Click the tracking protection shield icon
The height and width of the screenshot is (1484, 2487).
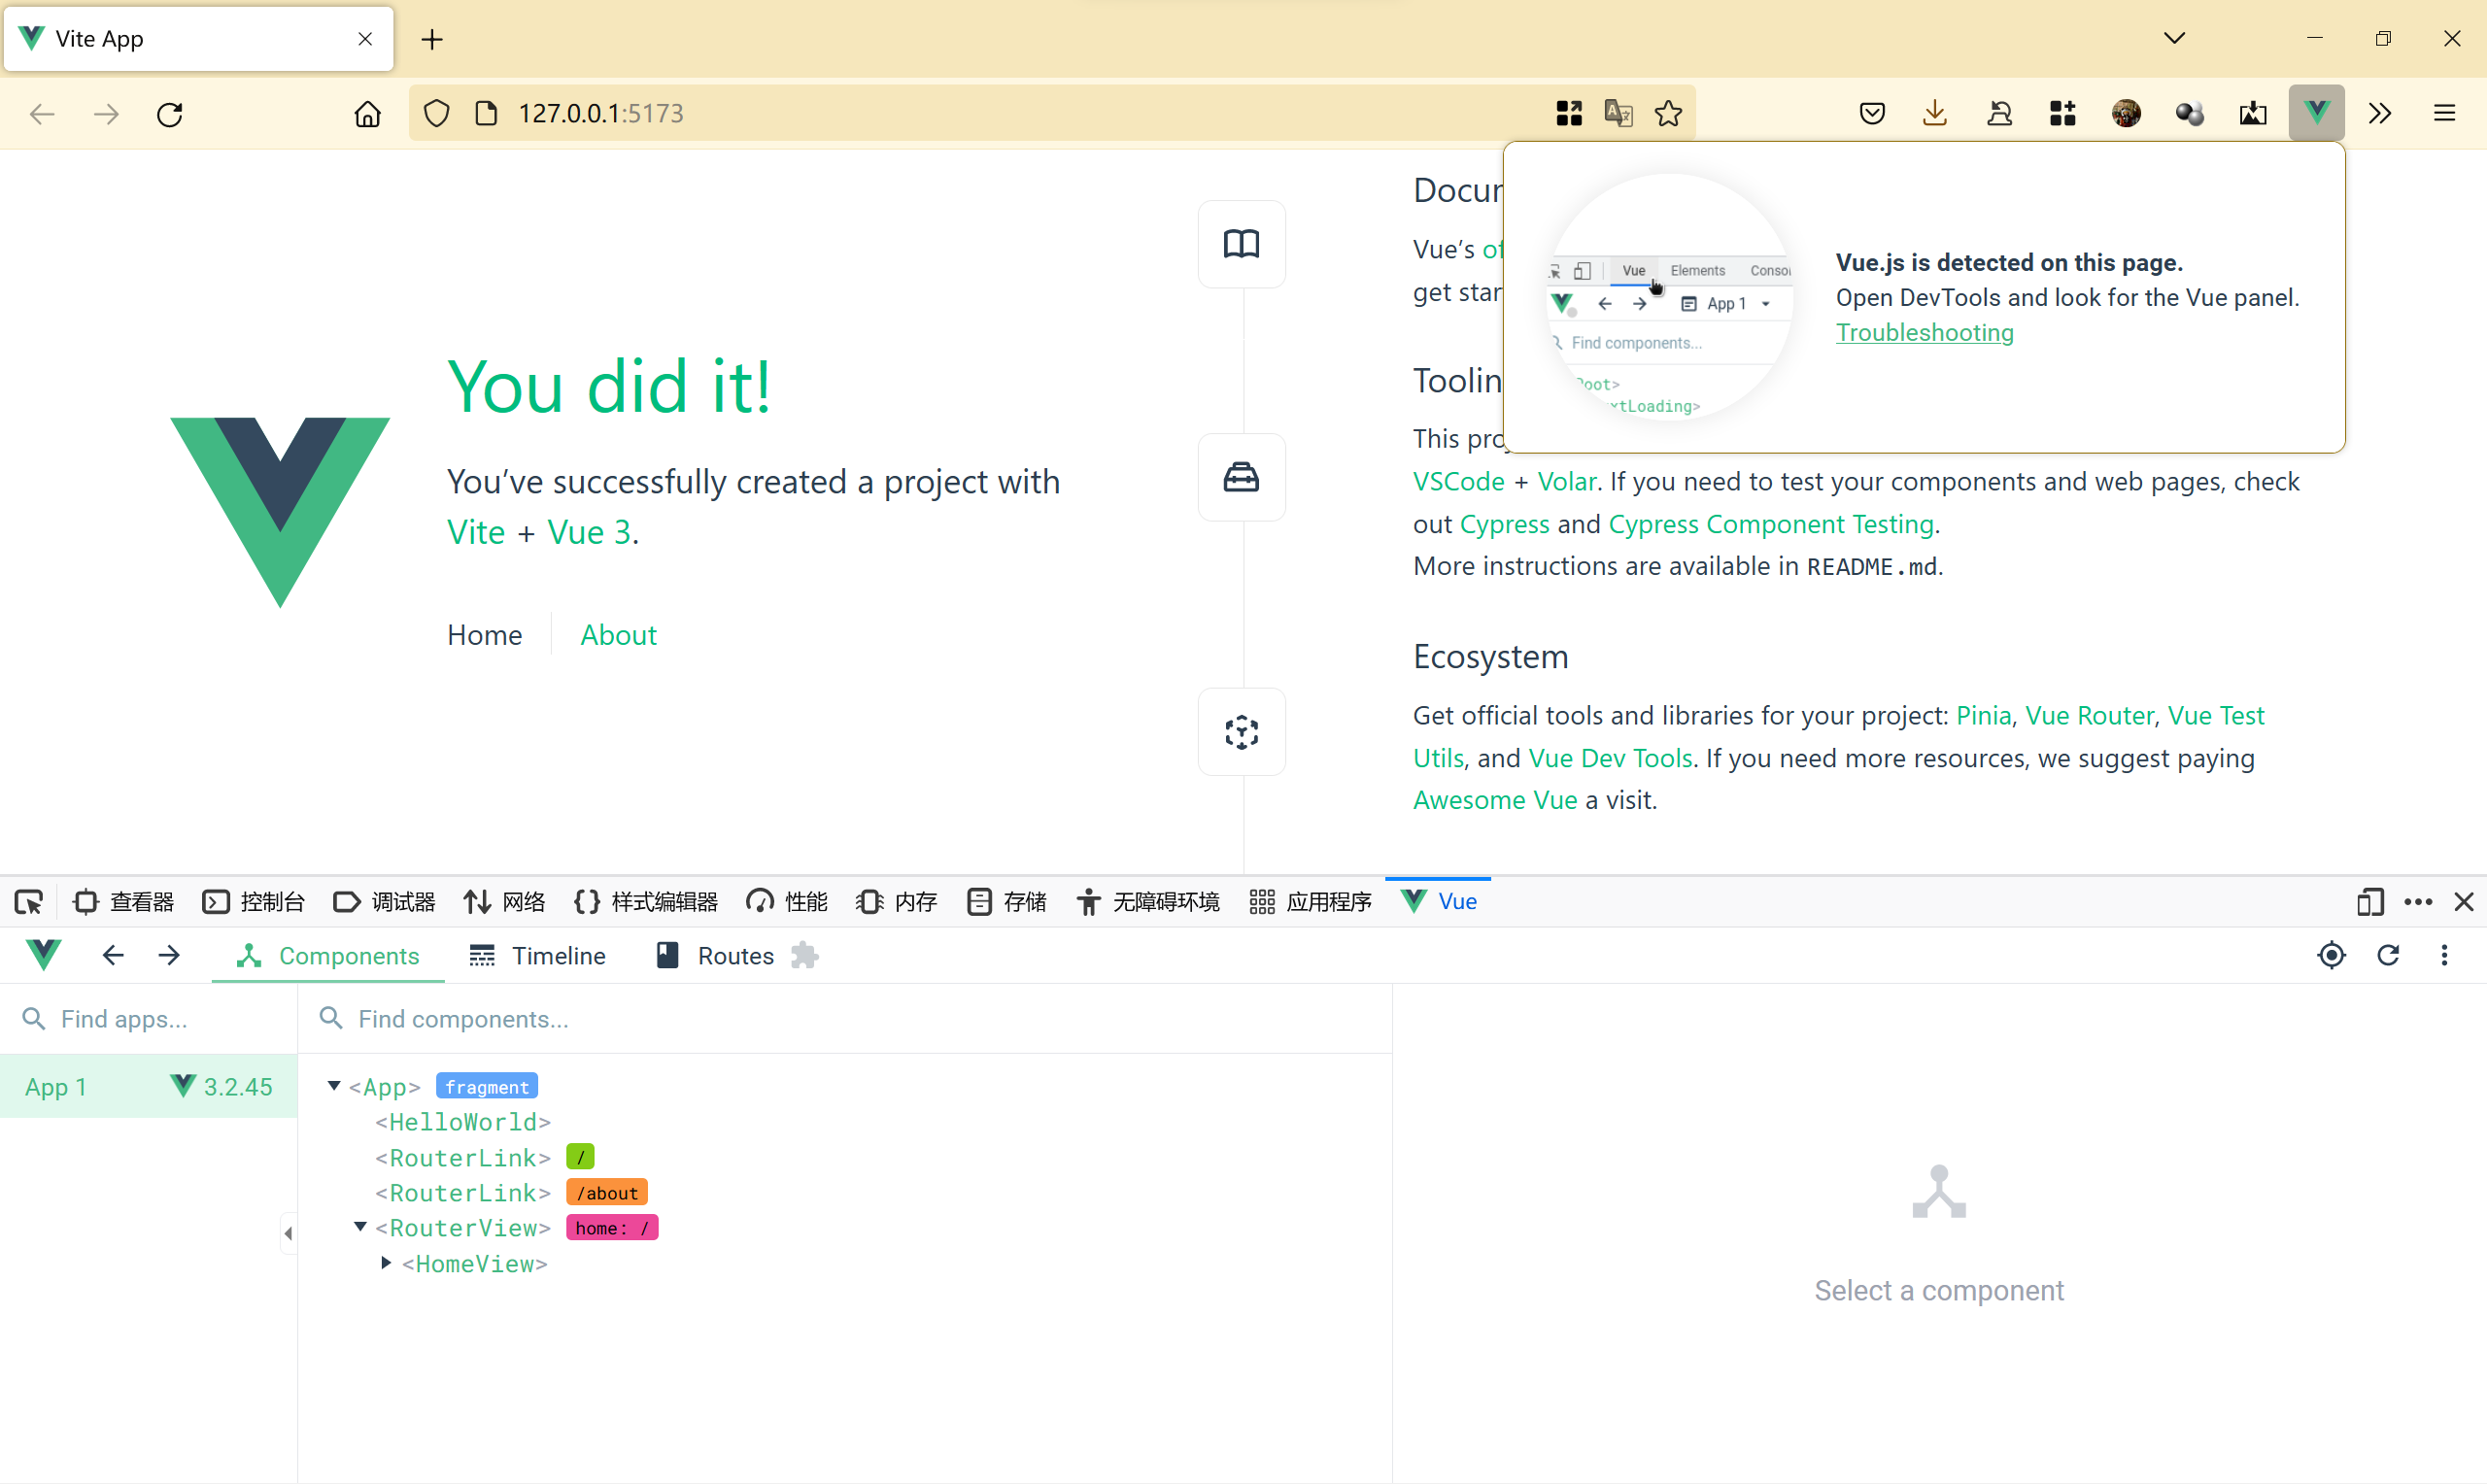pos(436,113)
